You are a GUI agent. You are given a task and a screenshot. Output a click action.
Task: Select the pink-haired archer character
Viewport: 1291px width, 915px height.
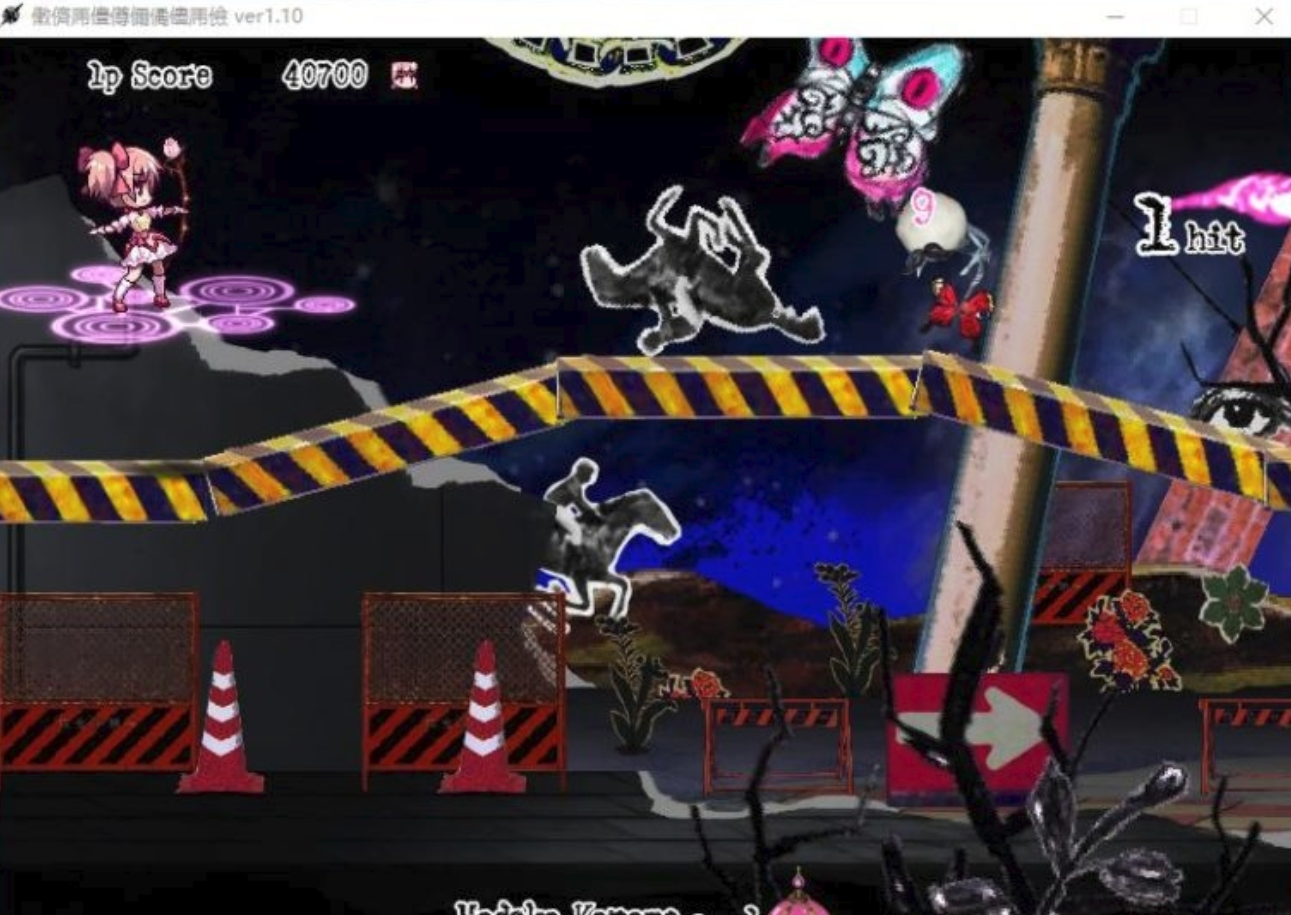coord(135,225)
